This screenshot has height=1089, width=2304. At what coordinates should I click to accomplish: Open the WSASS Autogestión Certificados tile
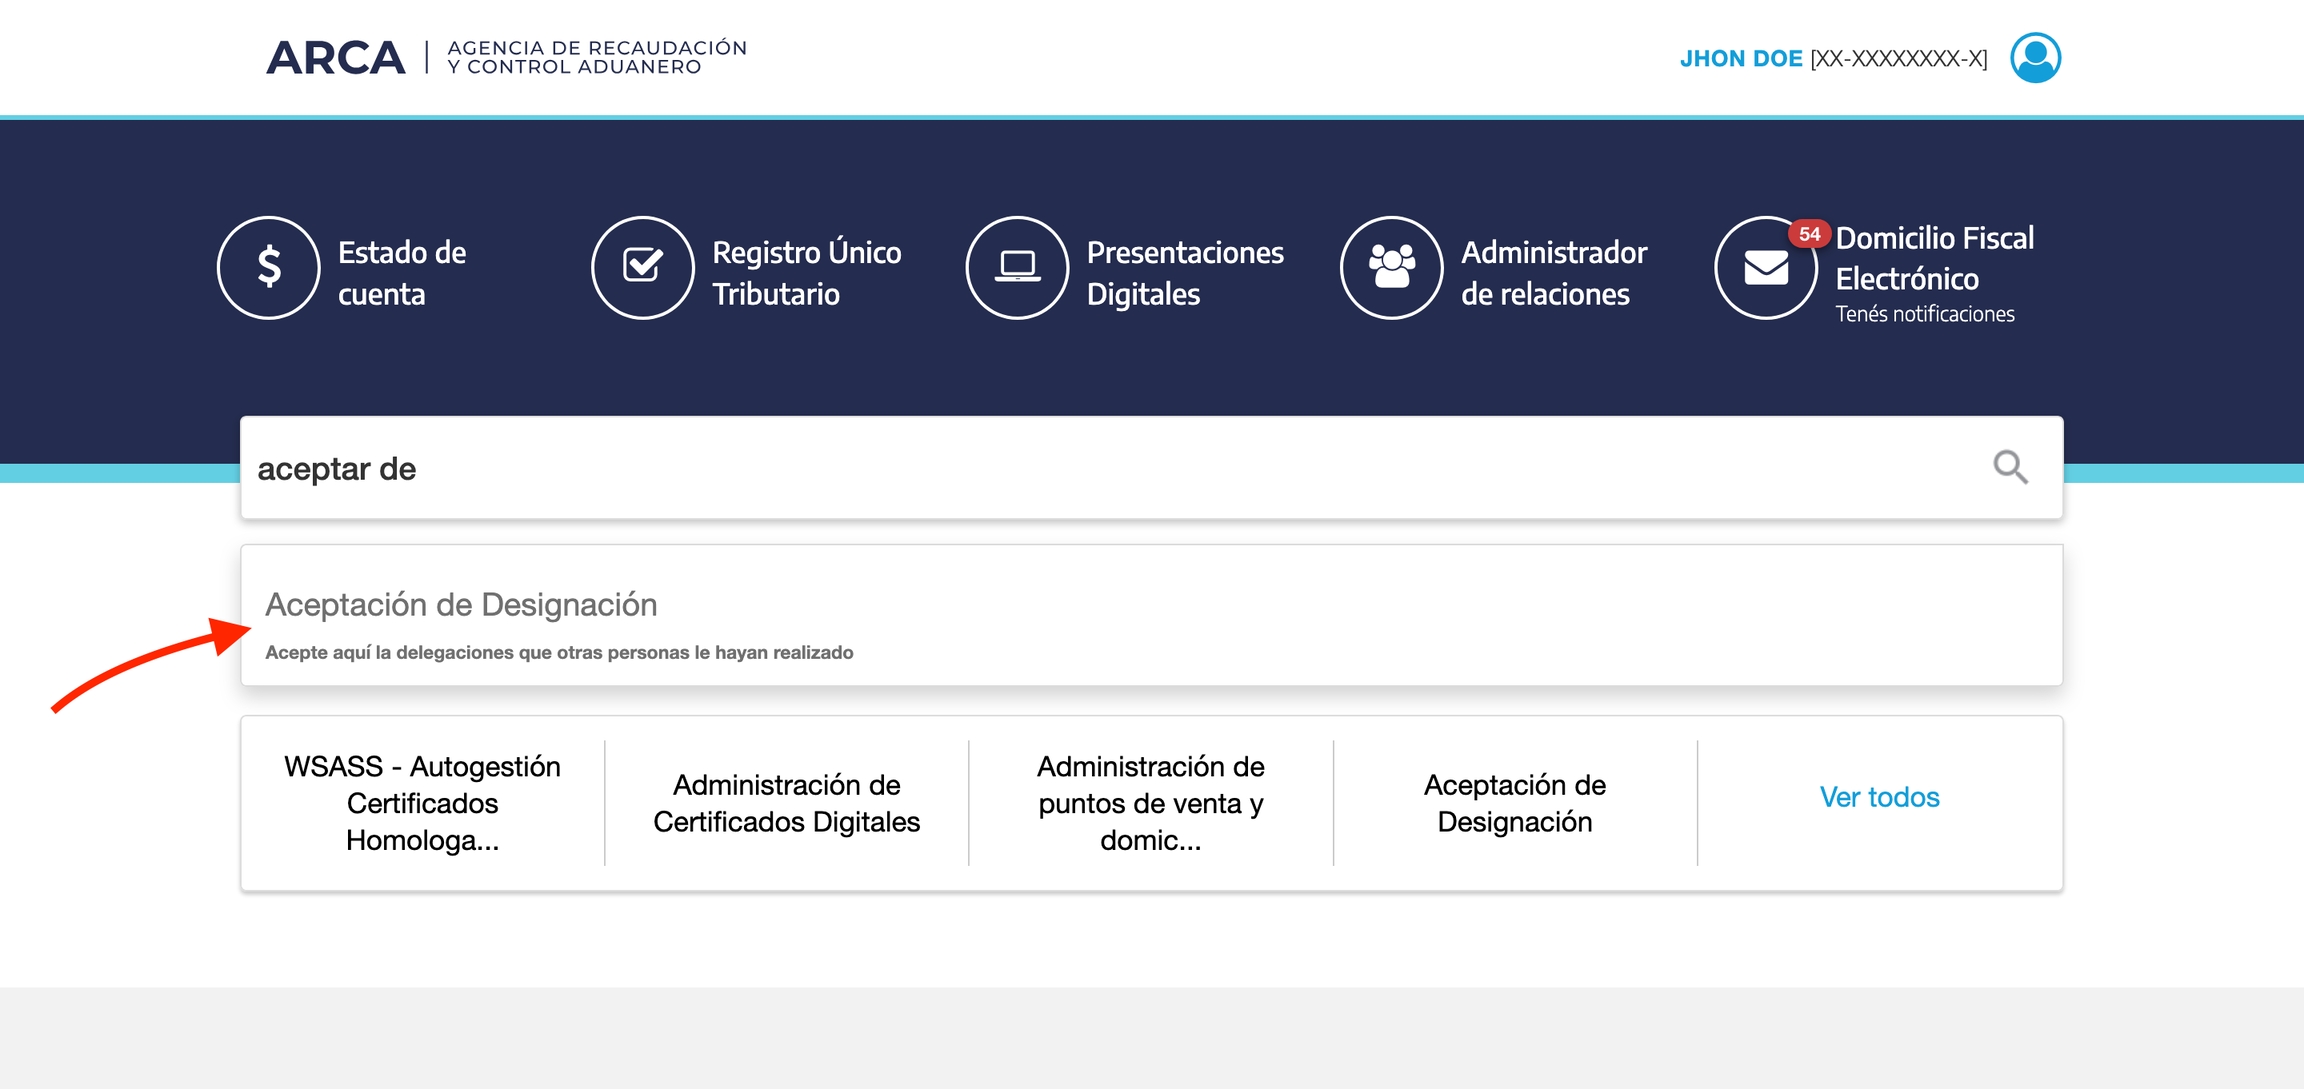(423, 802)
